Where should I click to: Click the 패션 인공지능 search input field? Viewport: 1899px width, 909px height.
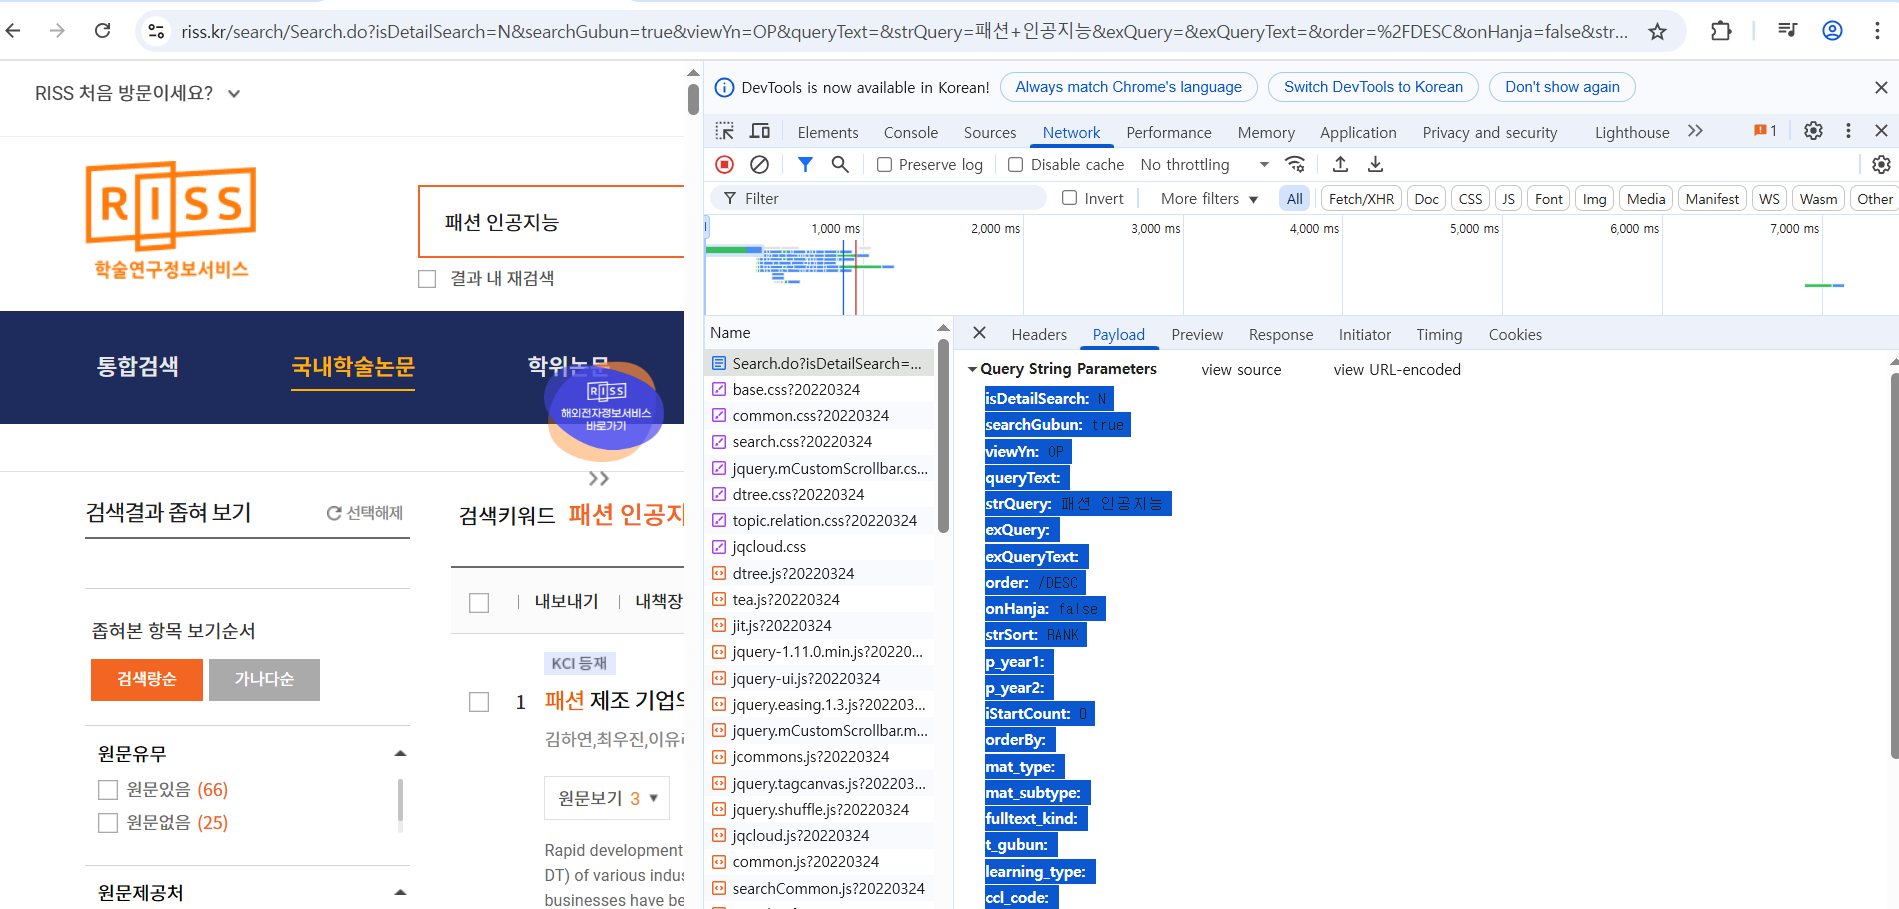551,222
